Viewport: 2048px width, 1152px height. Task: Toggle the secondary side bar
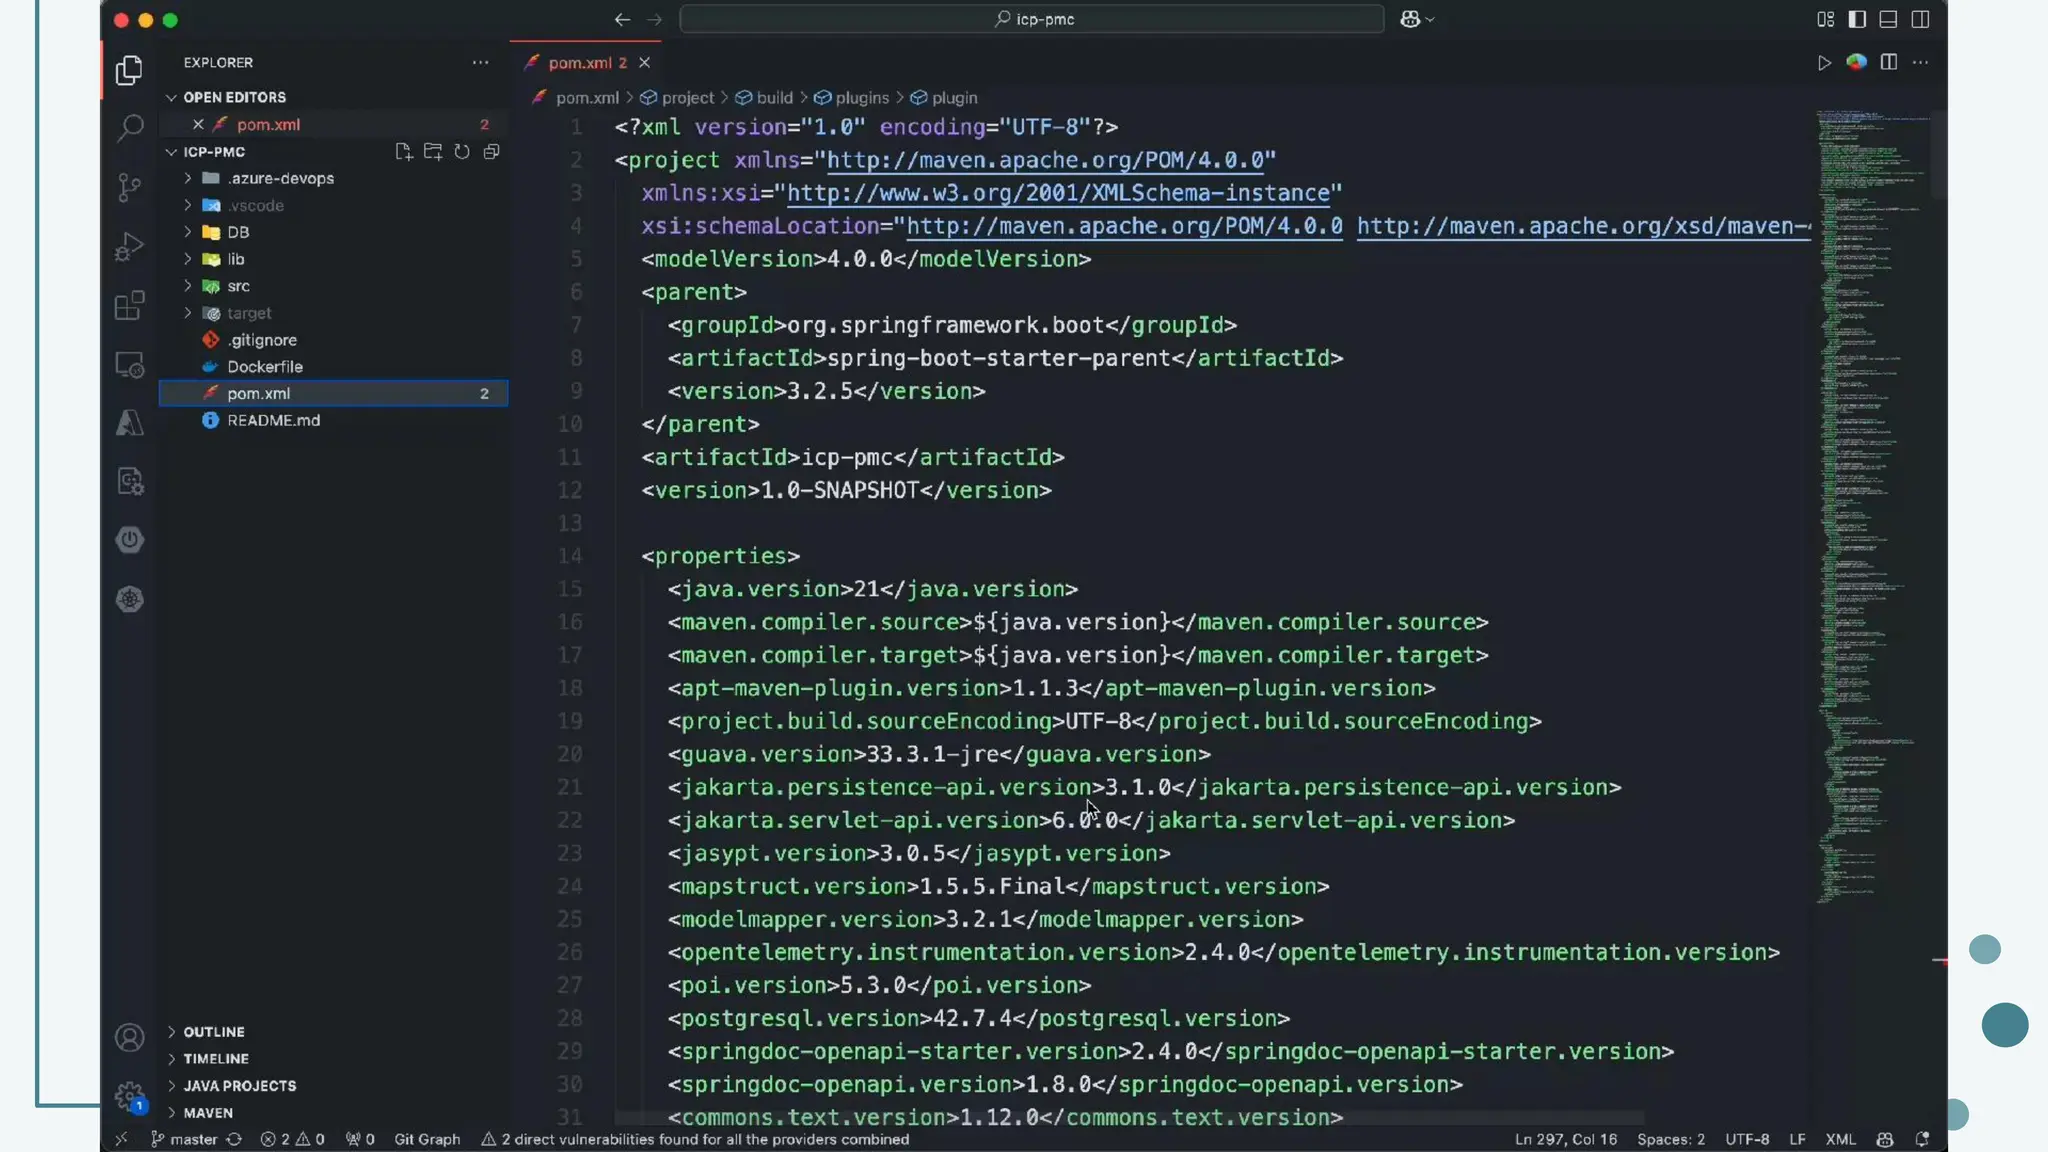click(x=1920, y=19)
